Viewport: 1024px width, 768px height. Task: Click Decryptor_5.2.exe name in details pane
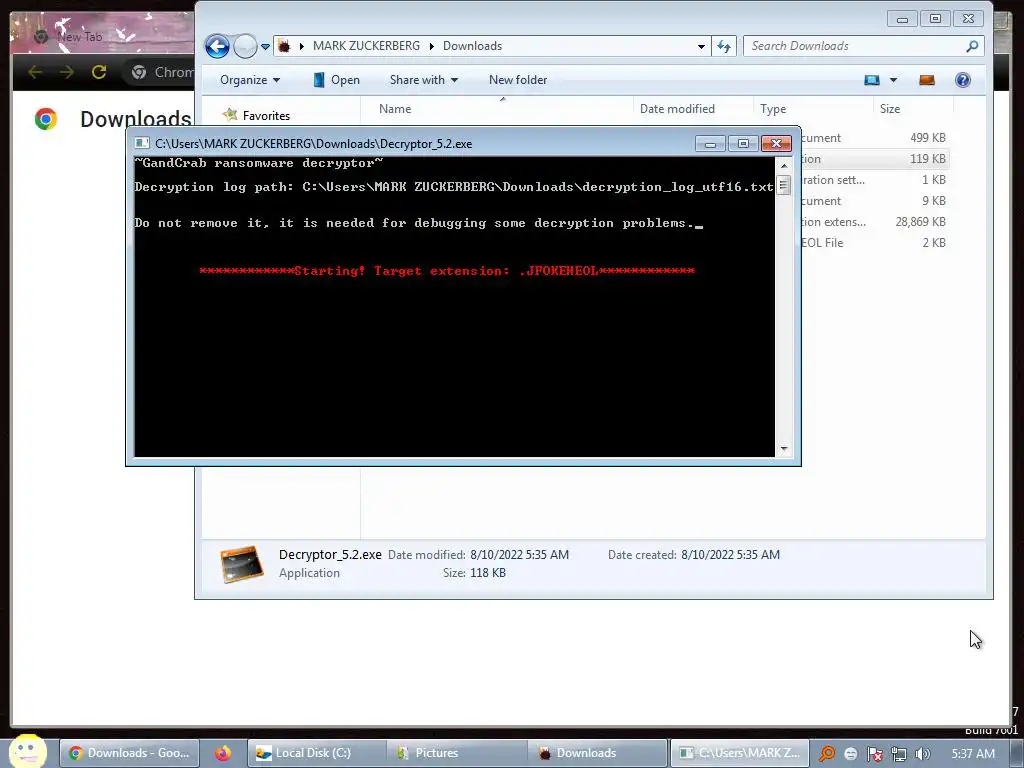(330, 554)
